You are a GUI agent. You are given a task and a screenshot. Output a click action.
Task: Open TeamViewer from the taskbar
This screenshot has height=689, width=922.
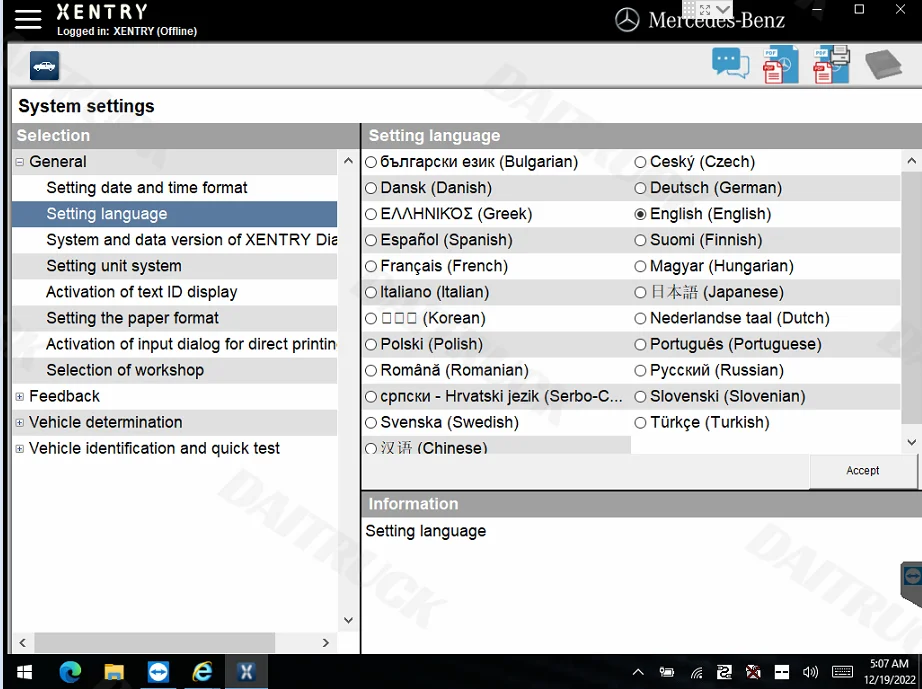[x=158, y=672]
